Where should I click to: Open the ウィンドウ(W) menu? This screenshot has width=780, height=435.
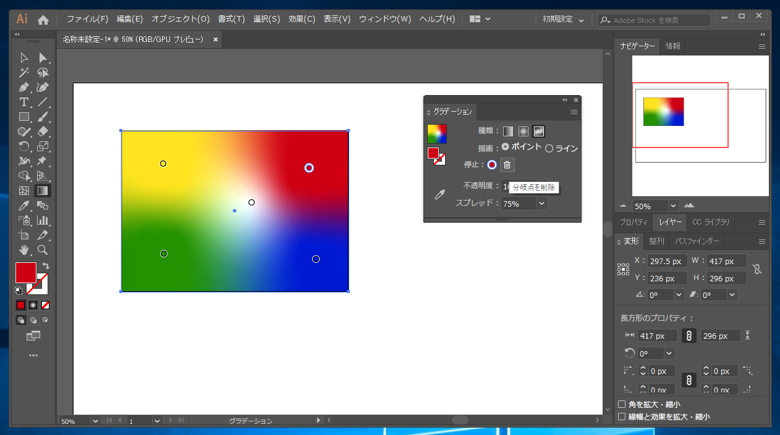[x=385, y=19]
